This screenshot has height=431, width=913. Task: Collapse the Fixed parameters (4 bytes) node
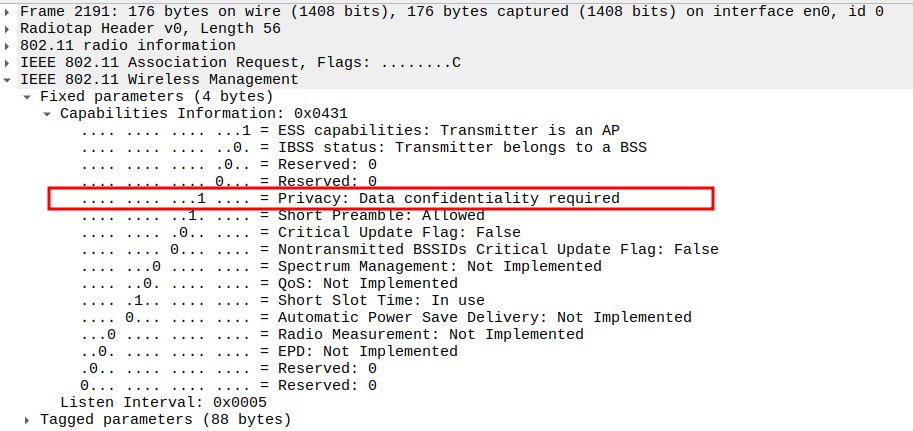click(27, 97)
